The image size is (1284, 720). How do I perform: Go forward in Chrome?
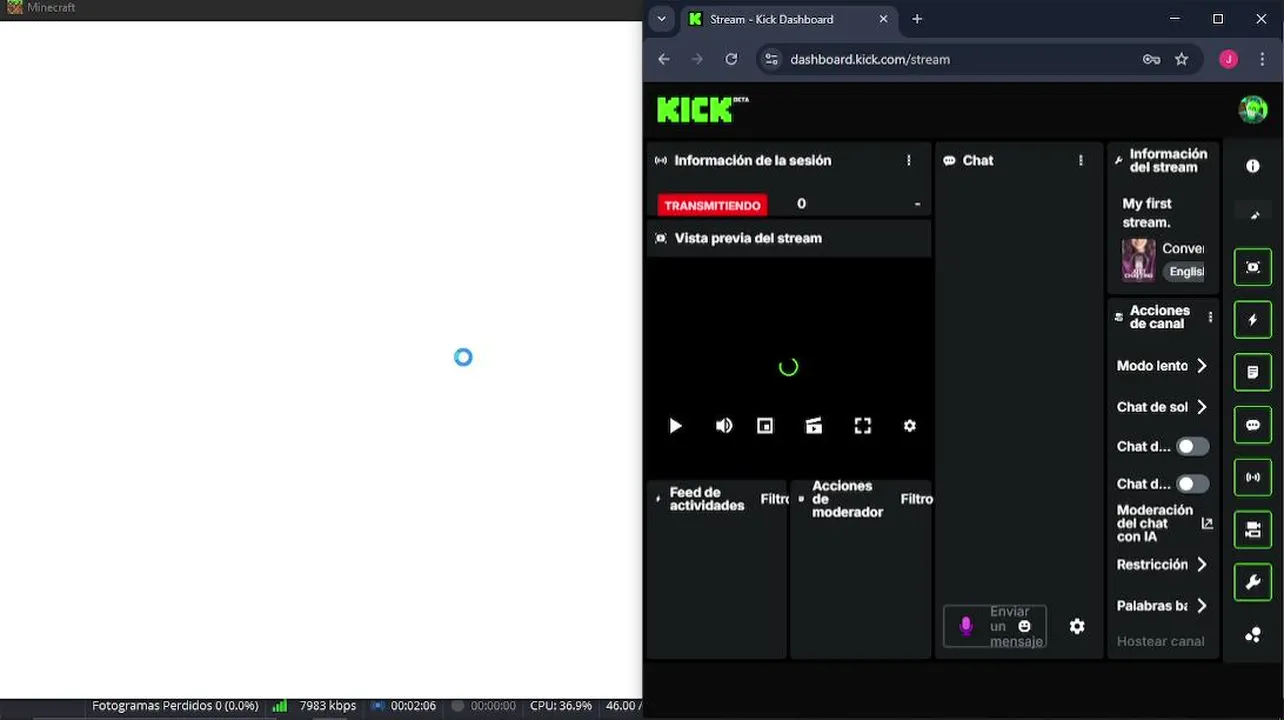[698, 59]
